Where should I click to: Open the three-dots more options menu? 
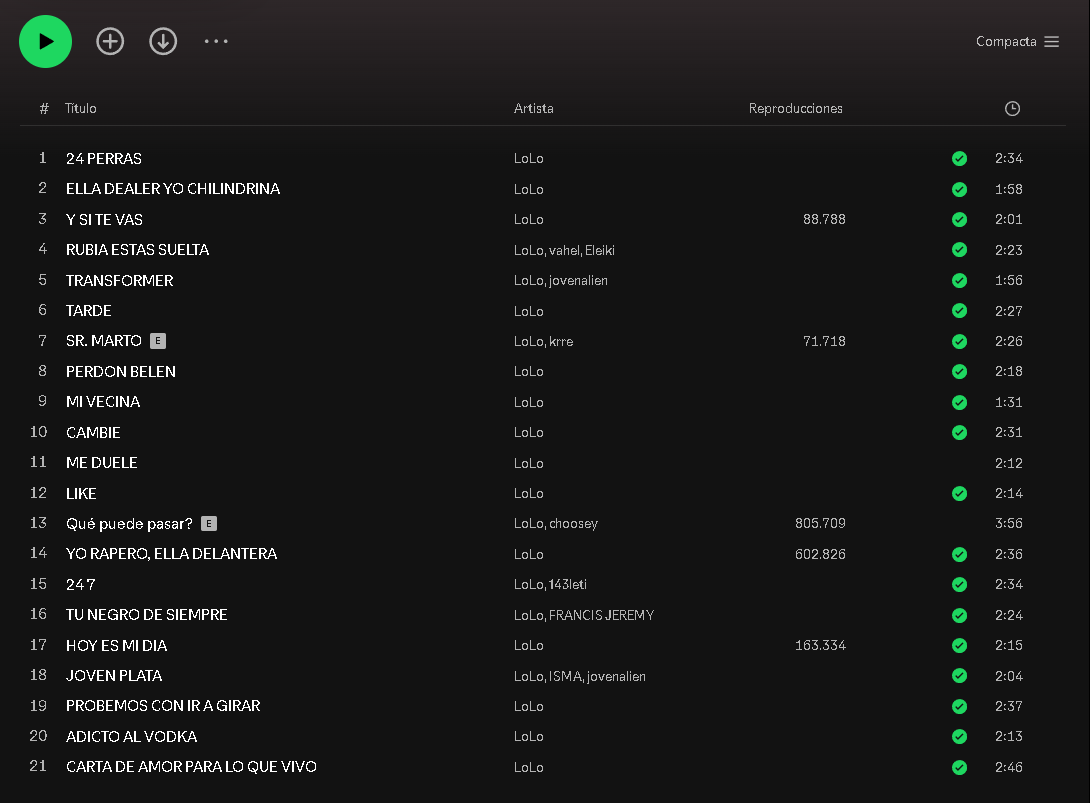click(x=216, y=42)
